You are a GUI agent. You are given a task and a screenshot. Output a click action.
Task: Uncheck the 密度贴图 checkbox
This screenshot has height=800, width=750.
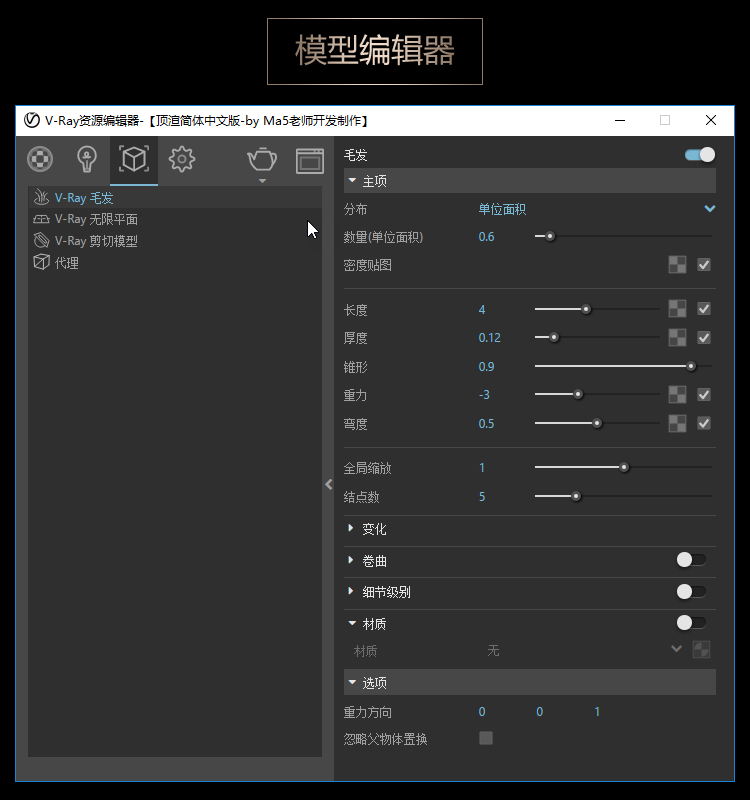pos(704,265)
